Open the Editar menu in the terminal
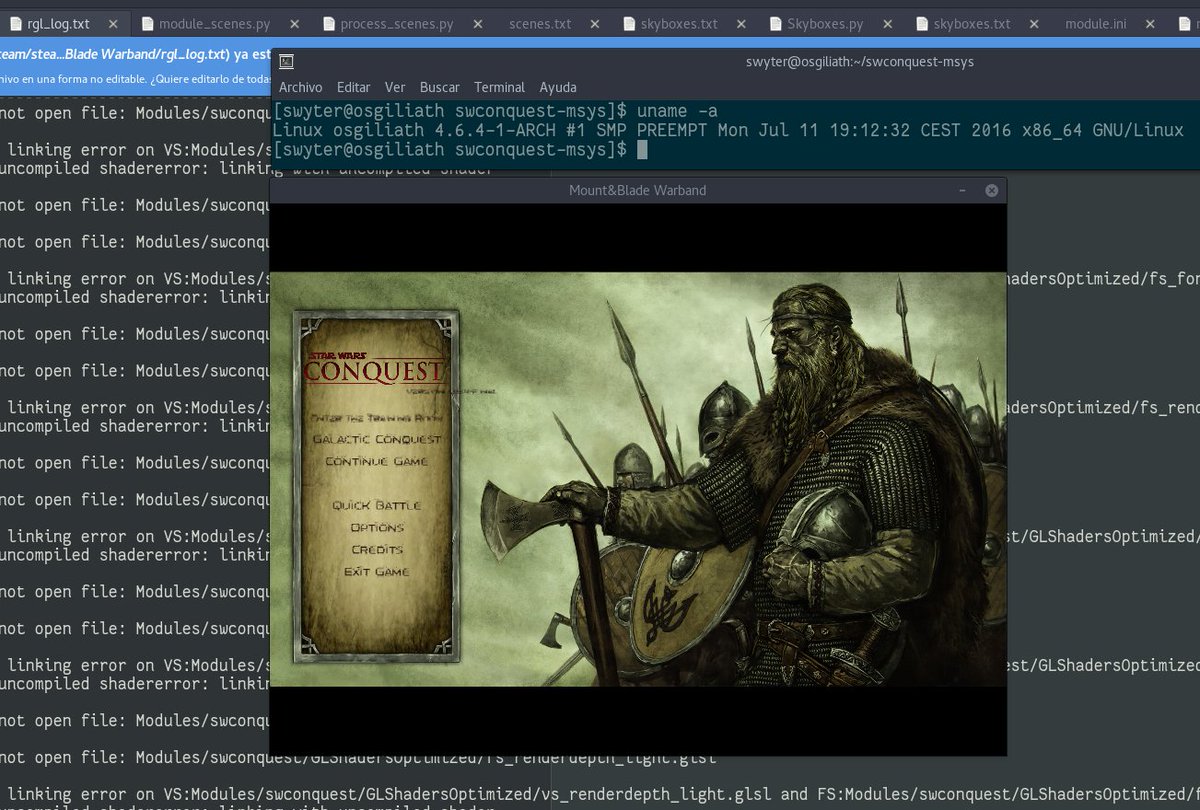Screen dimensions: 1200x810 [354, 87]
